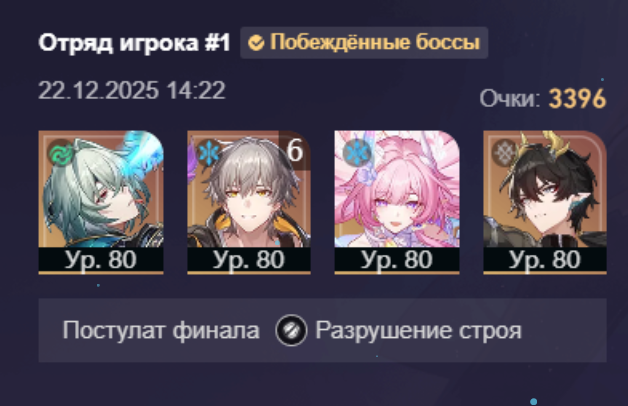Image resolution: width=628 pixels, height=406 pixels.
Task: Click the wind element icon on green-haired character
Action: click(61, 153)
